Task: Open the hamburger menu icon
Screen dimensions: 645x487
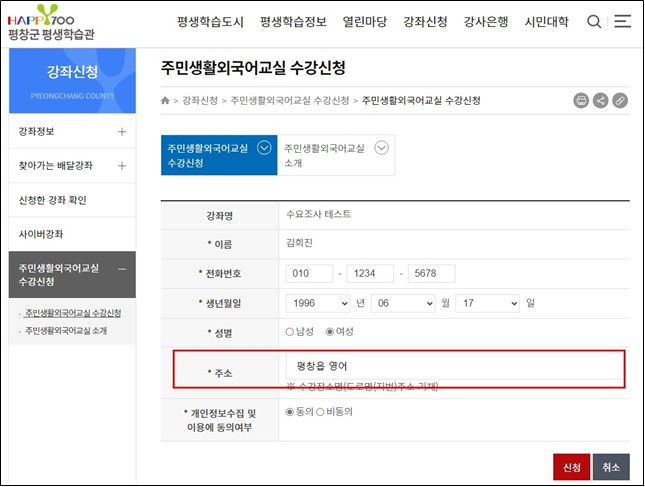Action: point(622,22)
